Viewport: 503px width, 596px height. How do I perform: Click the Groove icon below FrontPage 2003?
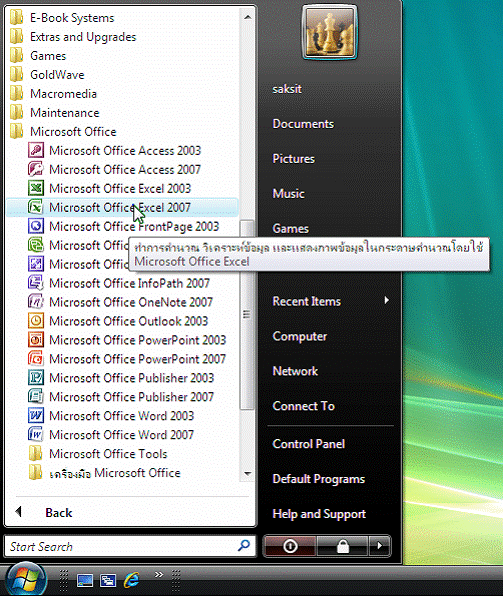36,245
